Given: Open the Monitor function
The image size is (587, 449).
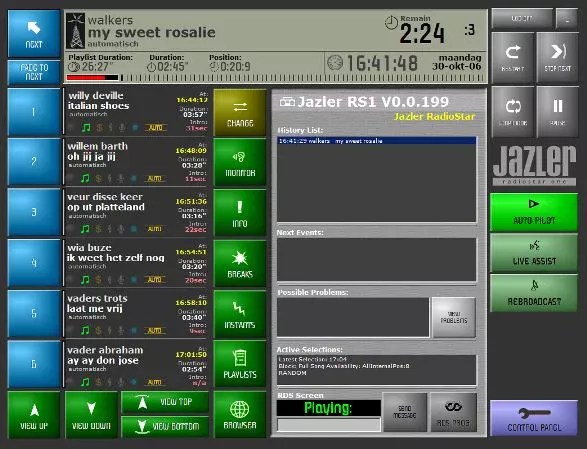Looking at the screenshot, I should pos(240,163).
